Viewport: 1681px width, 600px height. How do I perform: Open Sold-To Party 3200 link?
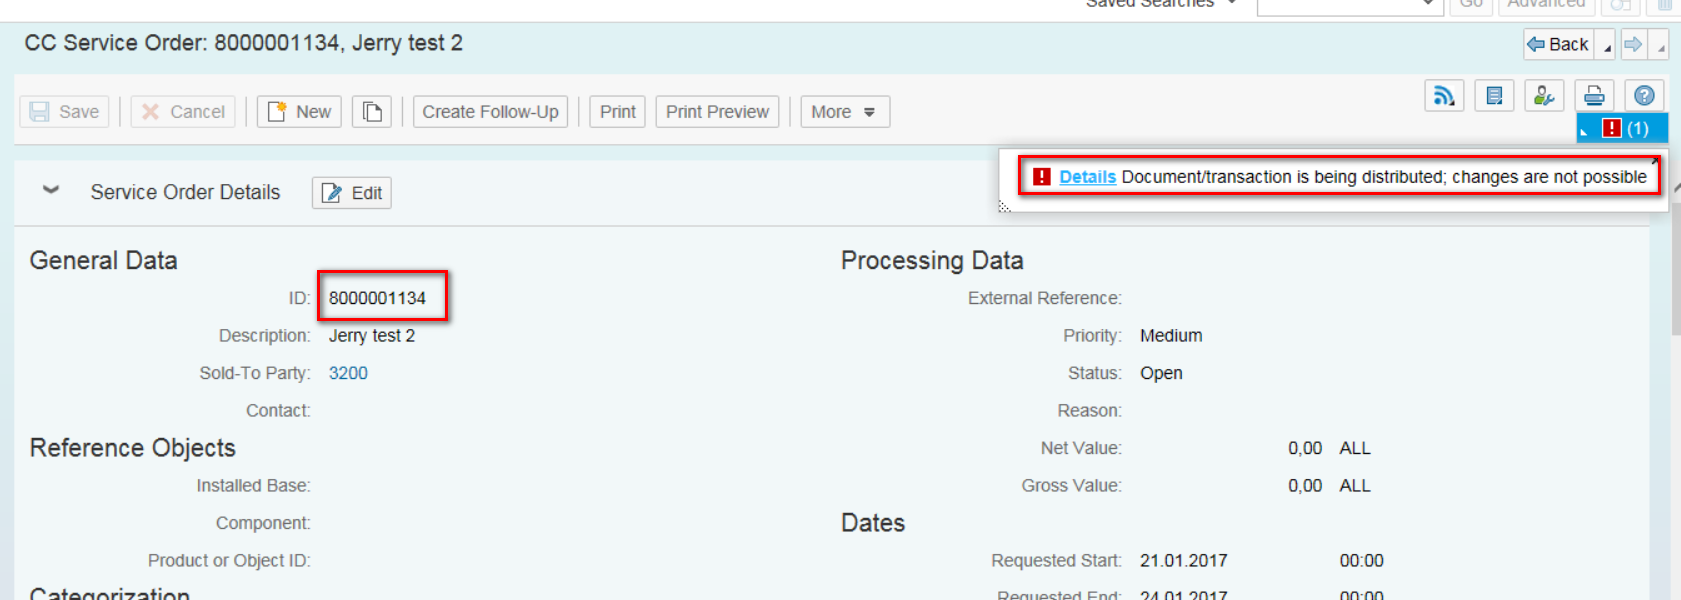(x=348, y=373)
